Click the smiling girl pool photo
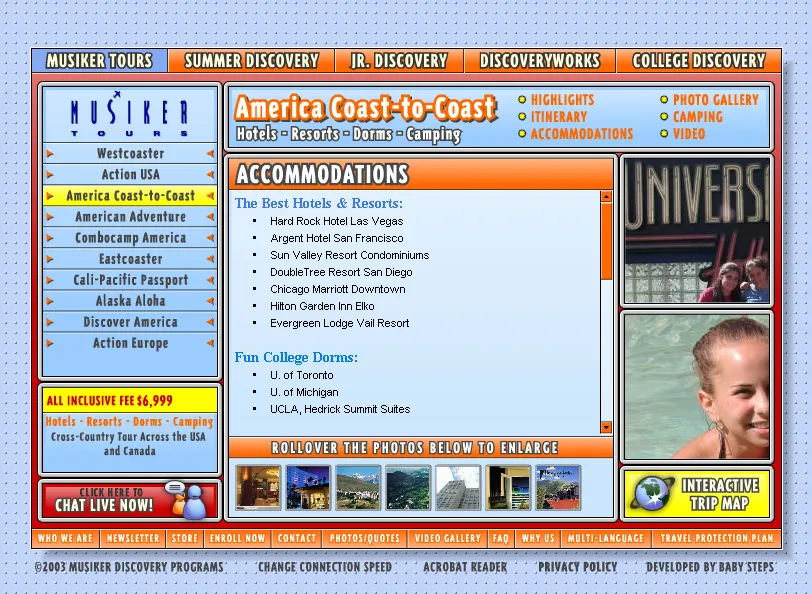Viewport: 812px width, 594px height. tap(697, 387)
